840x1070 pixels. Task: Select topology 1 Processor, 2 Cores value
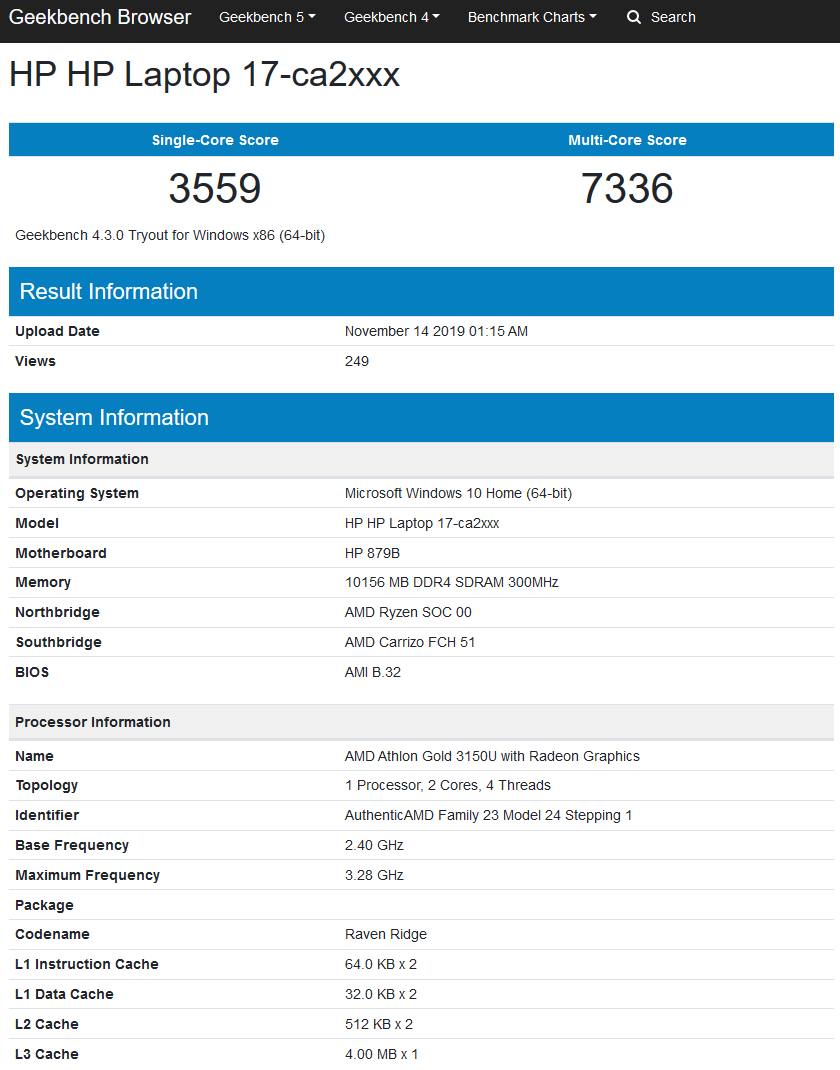coord(448,786)
